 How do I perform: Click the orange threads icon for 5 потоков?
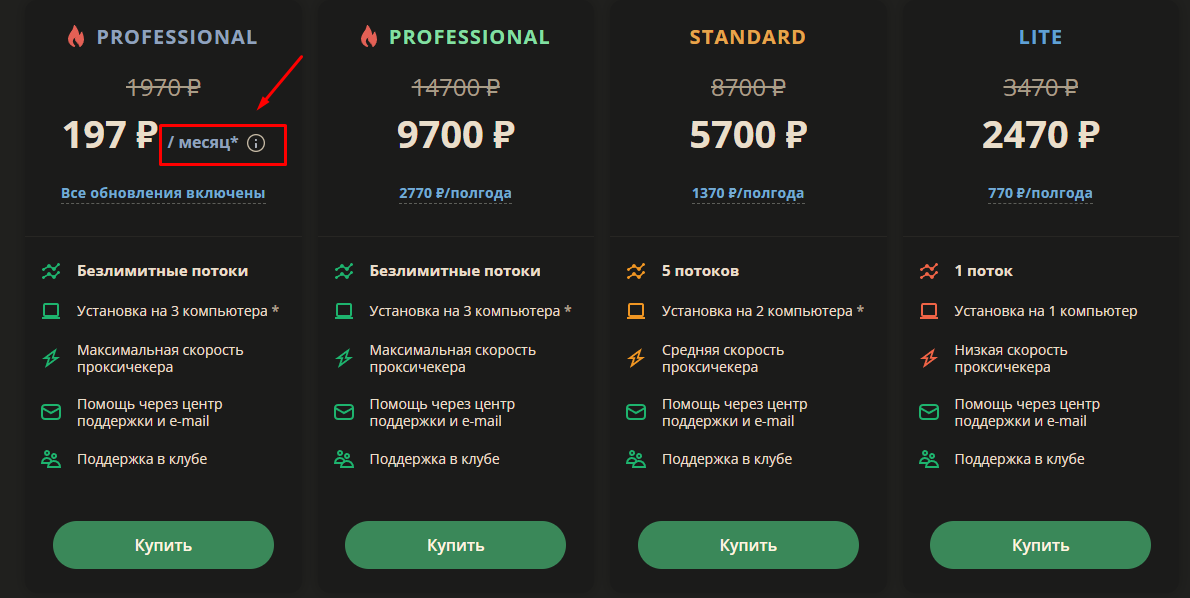coord(635,271)
